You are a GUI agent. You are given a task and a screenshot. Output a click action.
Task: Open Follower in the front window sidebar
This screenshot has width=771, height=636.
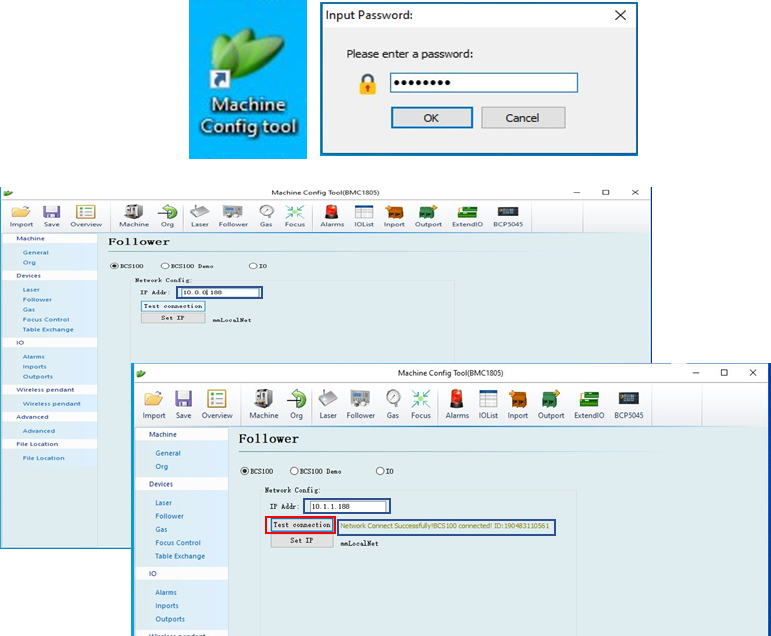(169, 516)
